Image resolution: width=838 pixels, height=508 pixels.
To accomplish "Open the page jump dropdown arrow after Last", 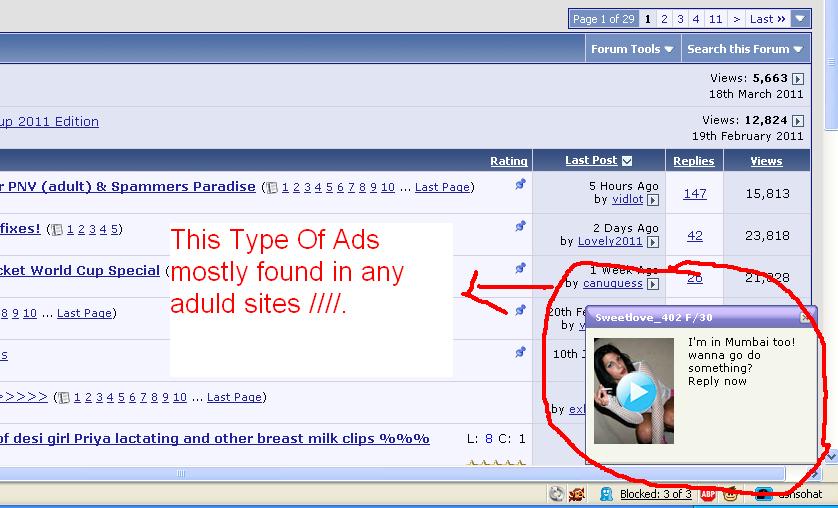I will pyautogui.click(x=800, y=19).
